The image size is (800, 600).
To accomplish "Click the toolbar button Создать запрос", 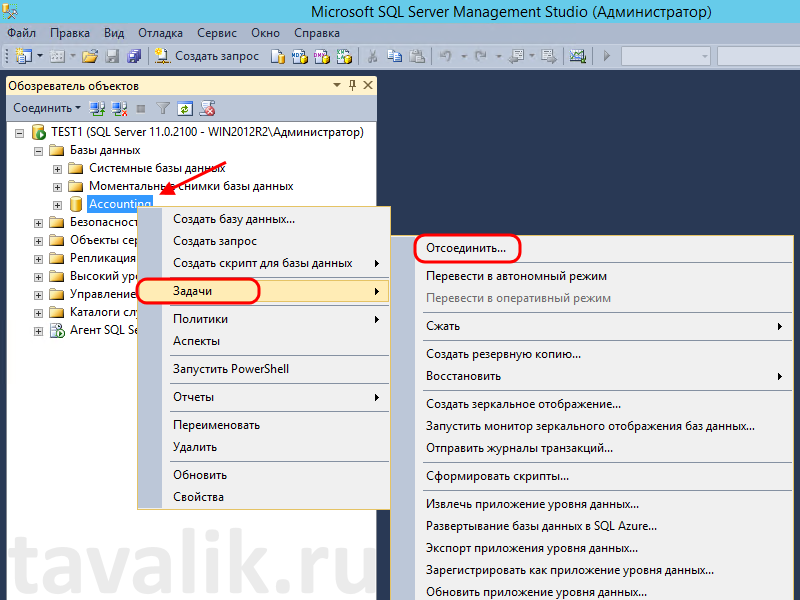I will coord(207,56).
